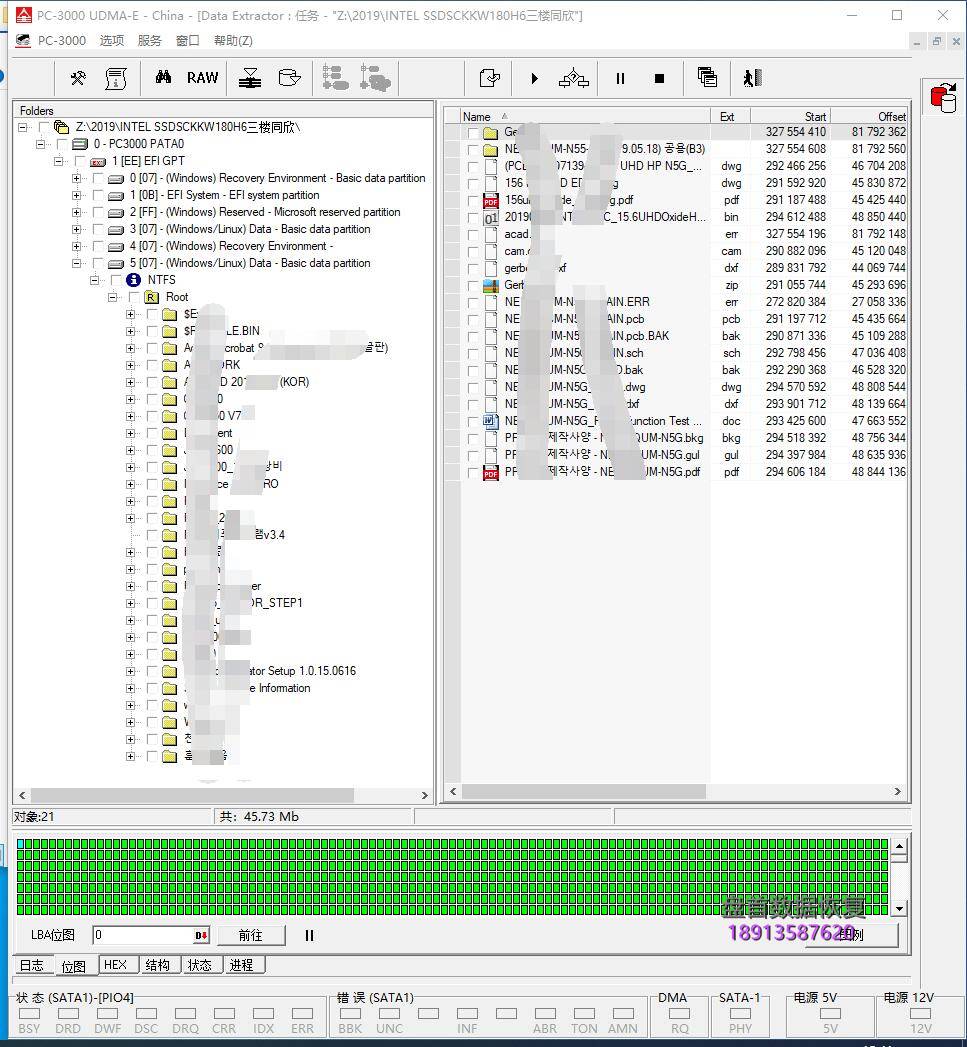
Task: Open the 服务 menu
Action: [149, 41]
